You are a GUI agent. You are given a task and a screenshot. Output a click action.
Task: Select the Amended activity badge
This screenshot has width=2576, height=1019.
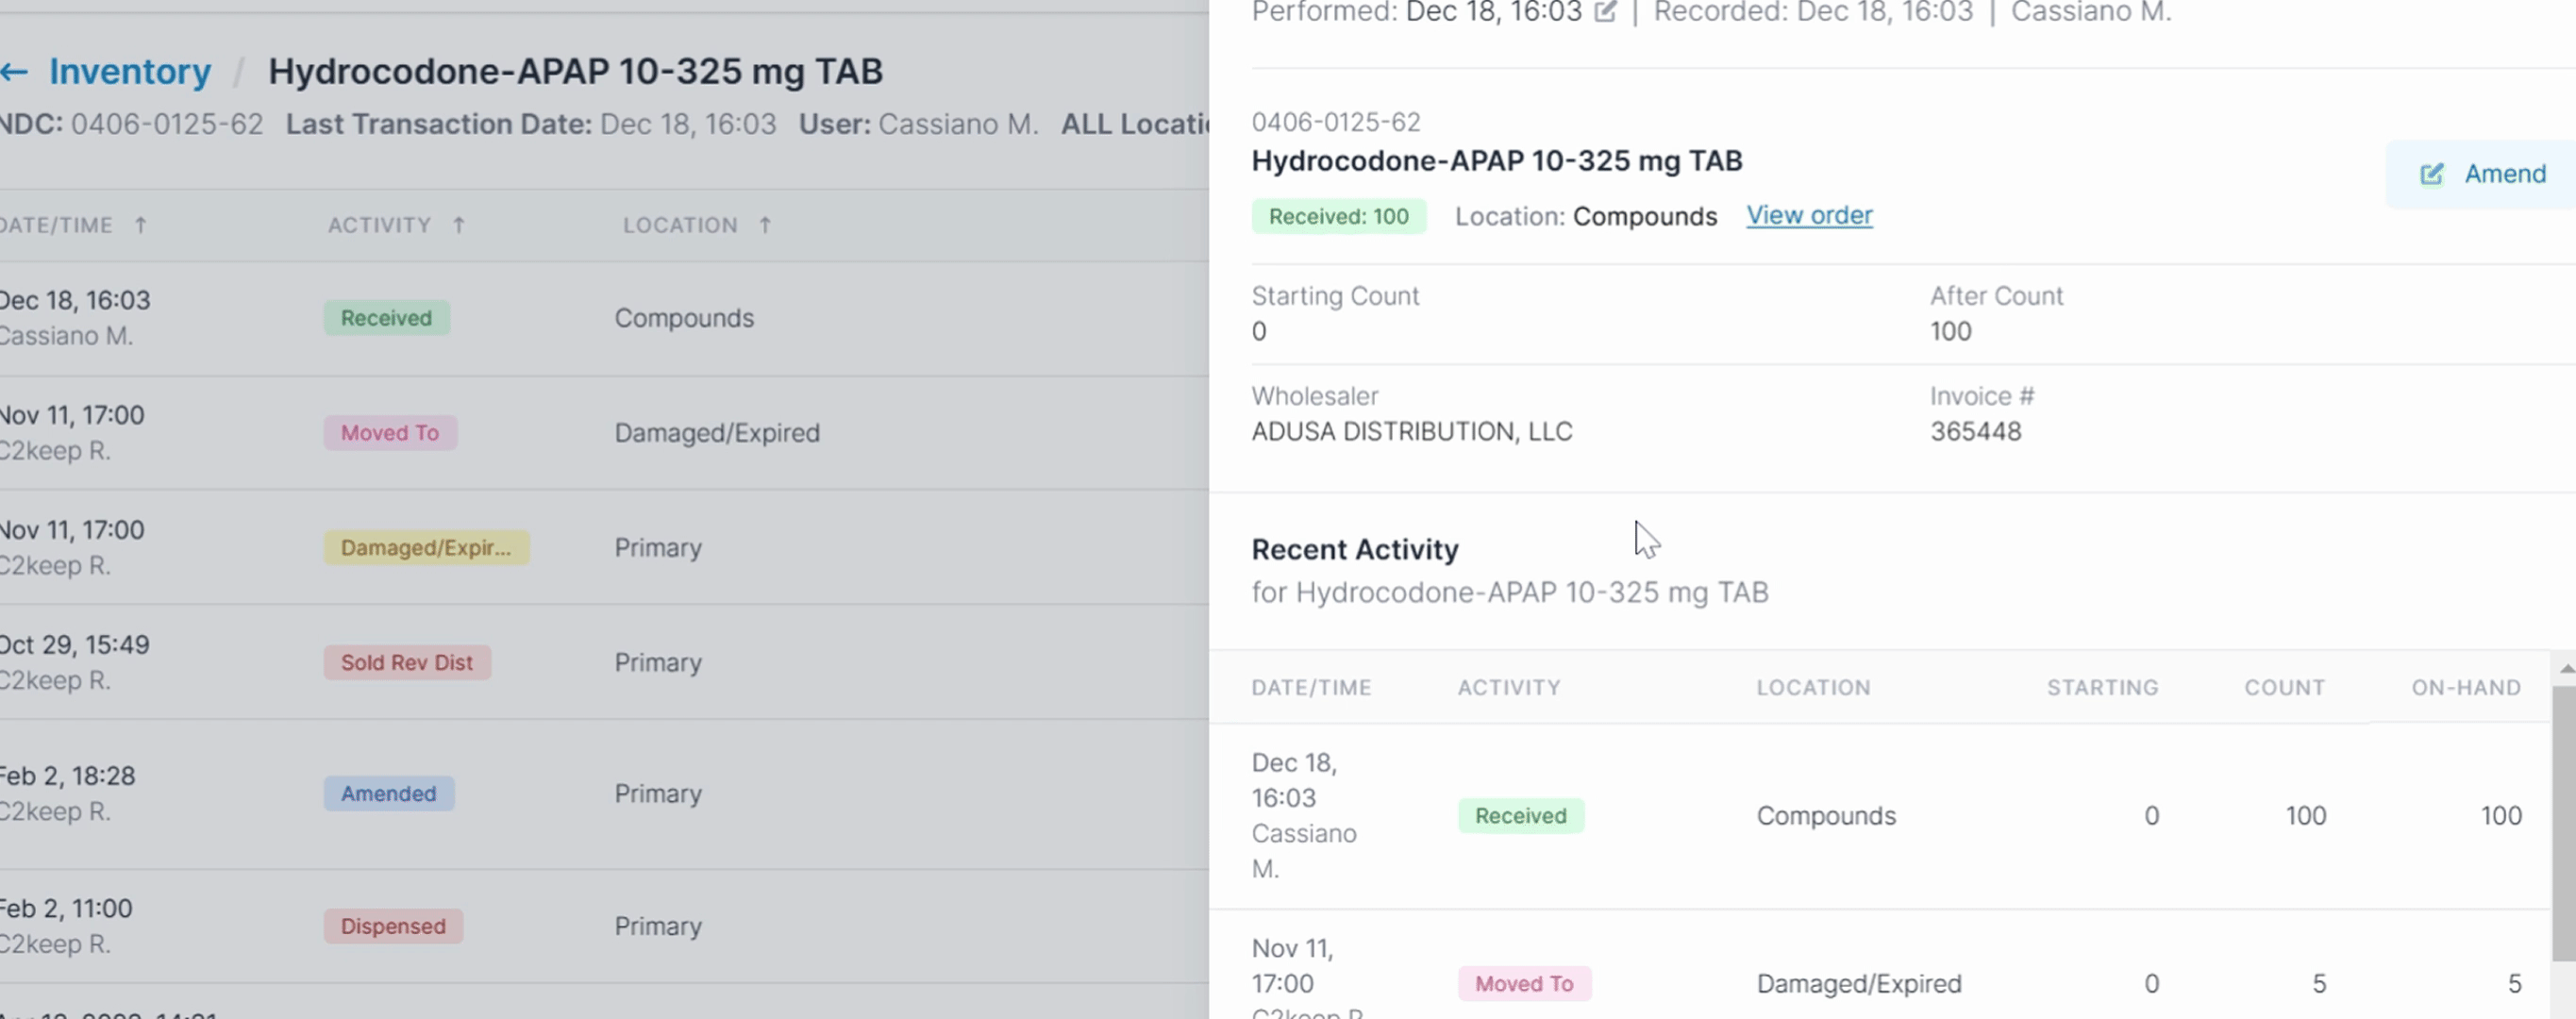pos(389,794)
